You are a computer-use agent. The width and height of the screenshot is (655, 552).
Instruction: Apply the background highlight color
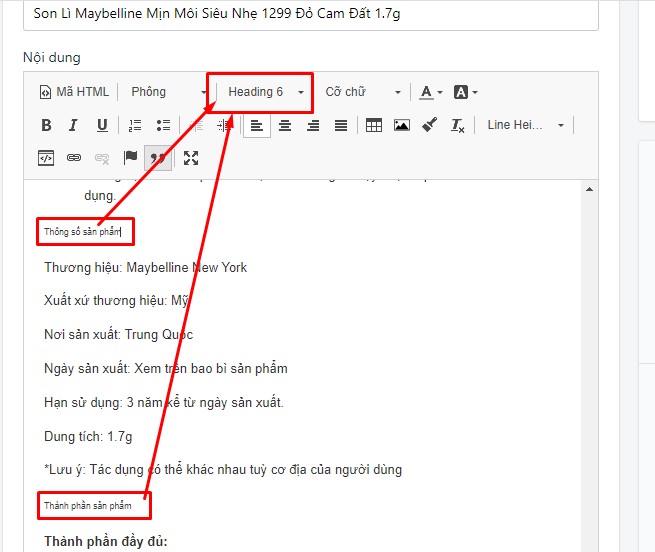tap(461, 92)
